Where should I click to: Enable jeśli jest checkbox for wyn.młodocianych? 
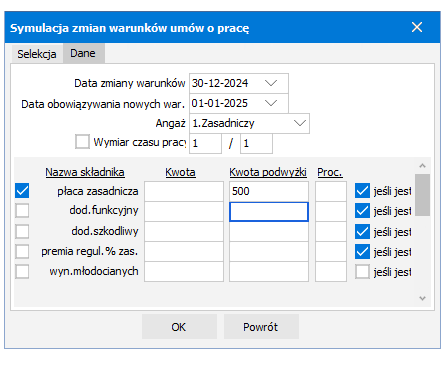(362, 272)
